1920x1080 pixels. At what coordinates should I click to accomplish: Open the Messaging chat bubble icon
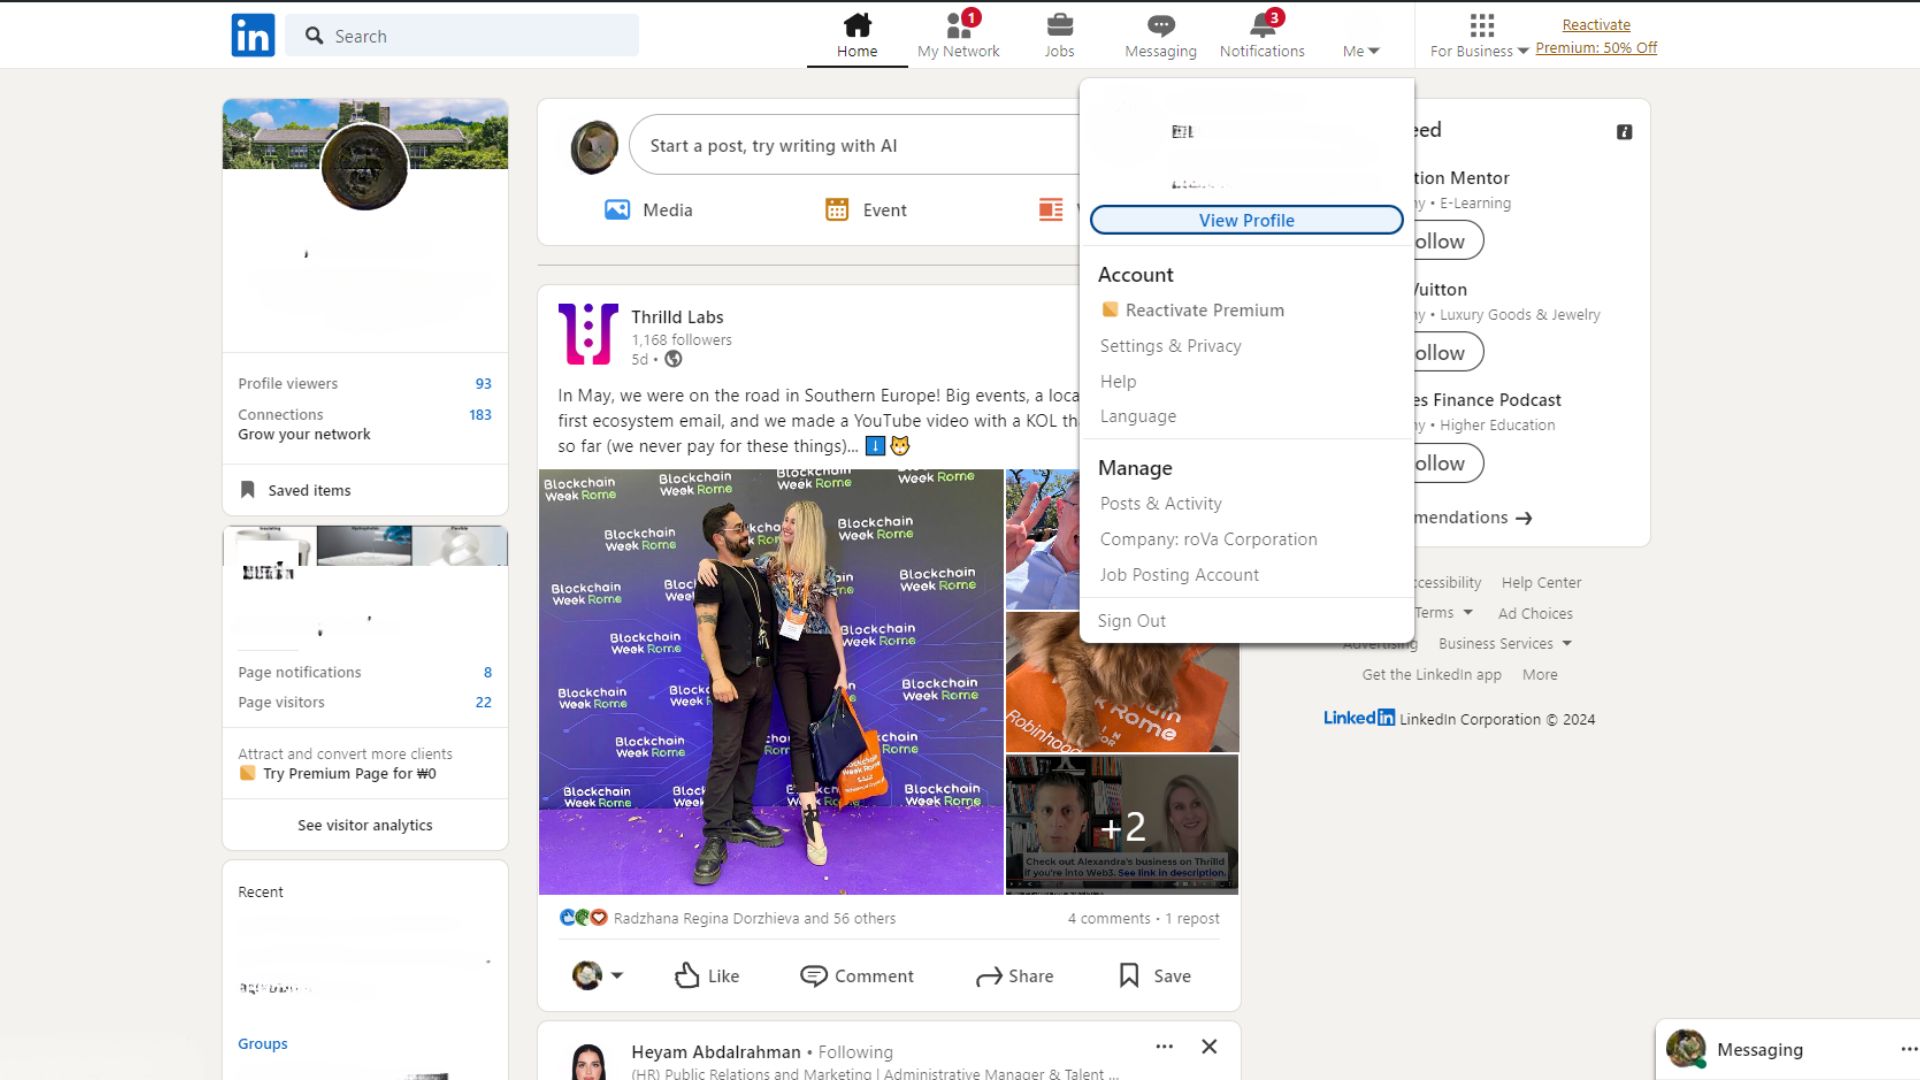coord(1161,24)
